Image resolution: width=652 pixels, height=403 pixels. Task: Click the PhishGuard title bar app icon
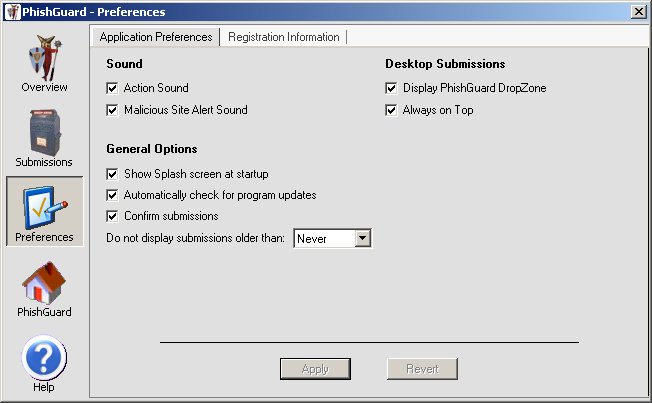pos(12,12)
